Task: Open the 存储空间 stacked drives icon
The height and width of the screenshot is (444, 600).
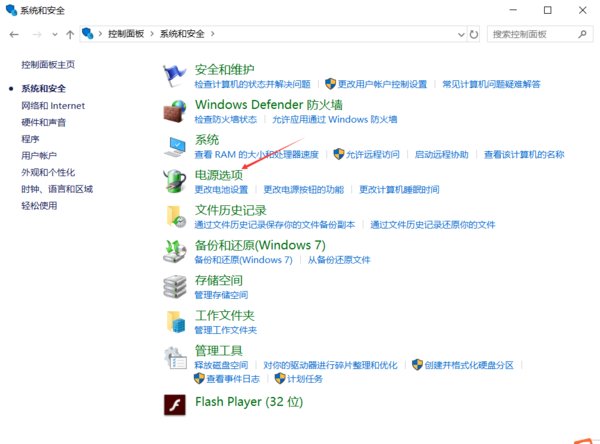Action: pos(175,286)
